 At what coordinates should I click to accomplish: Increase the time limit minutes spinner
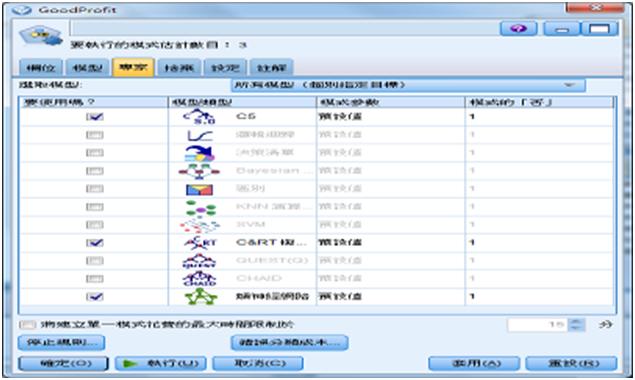(576, 322)
